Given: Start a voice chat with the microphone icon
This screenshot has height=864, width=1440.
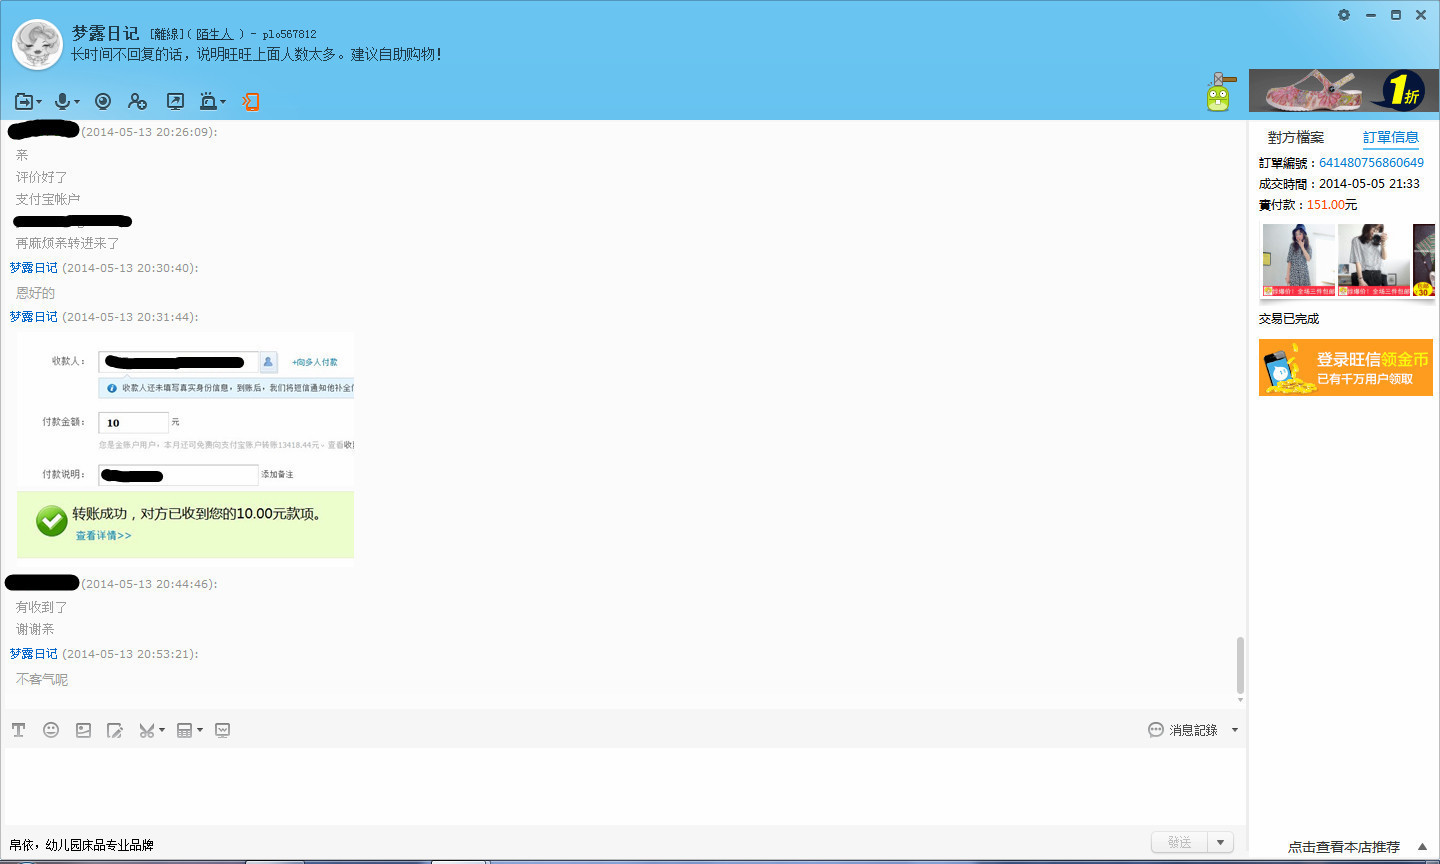Looking at the screenshot, I should pos(63,101).
